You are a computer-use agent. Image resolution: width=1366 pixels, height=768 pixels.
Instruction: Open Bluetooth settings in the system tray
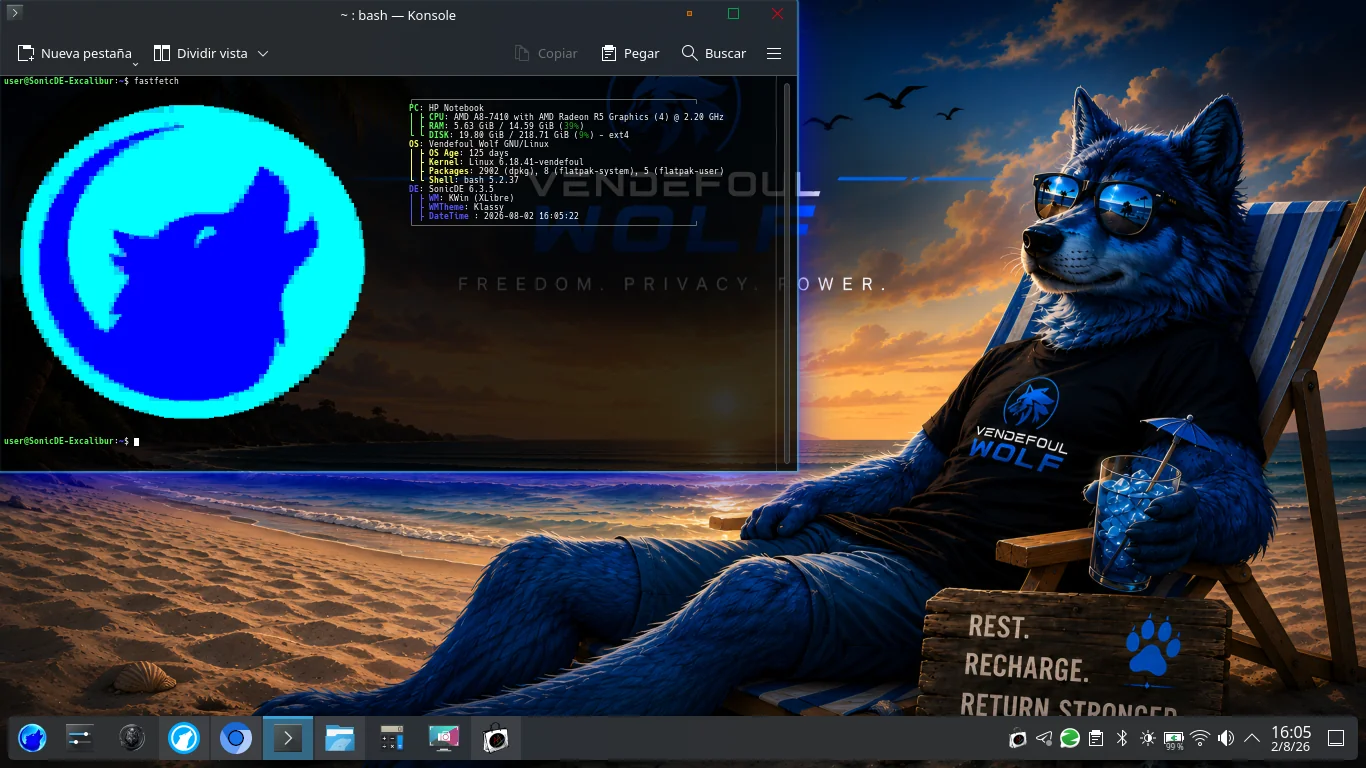[x=1122, y=739]
